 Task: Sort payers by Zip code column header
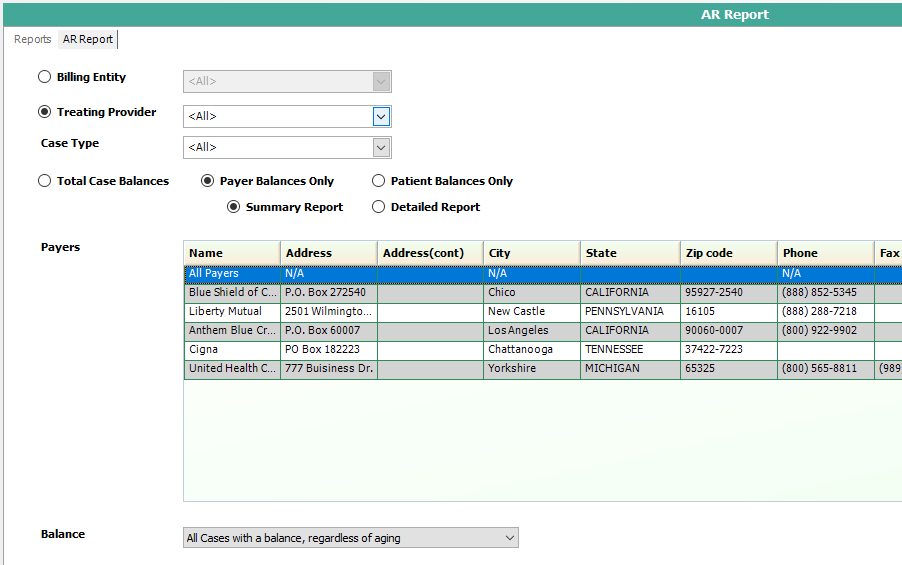728,253
